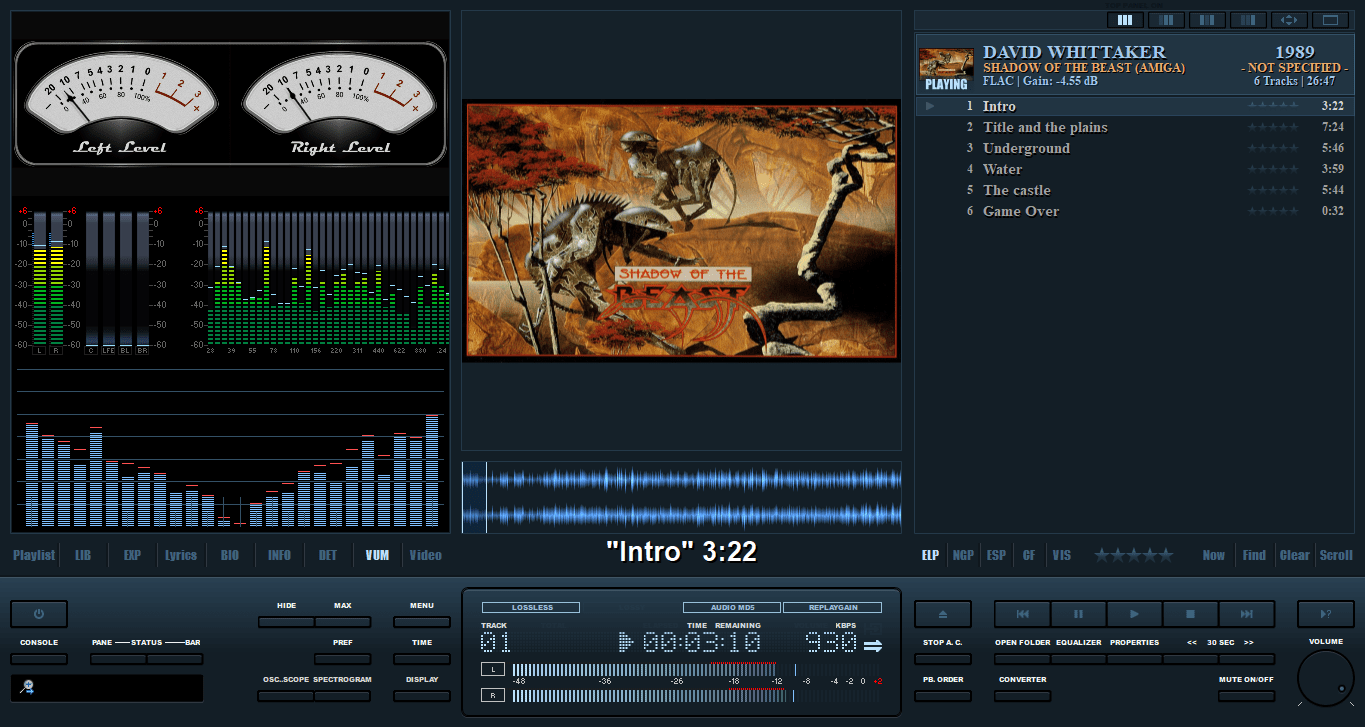The height and width of the screenshot is (727, 1365).
Task: Rate the playing track with the bottom stars
Action: pyautogui.click(x=1133, y=555)
